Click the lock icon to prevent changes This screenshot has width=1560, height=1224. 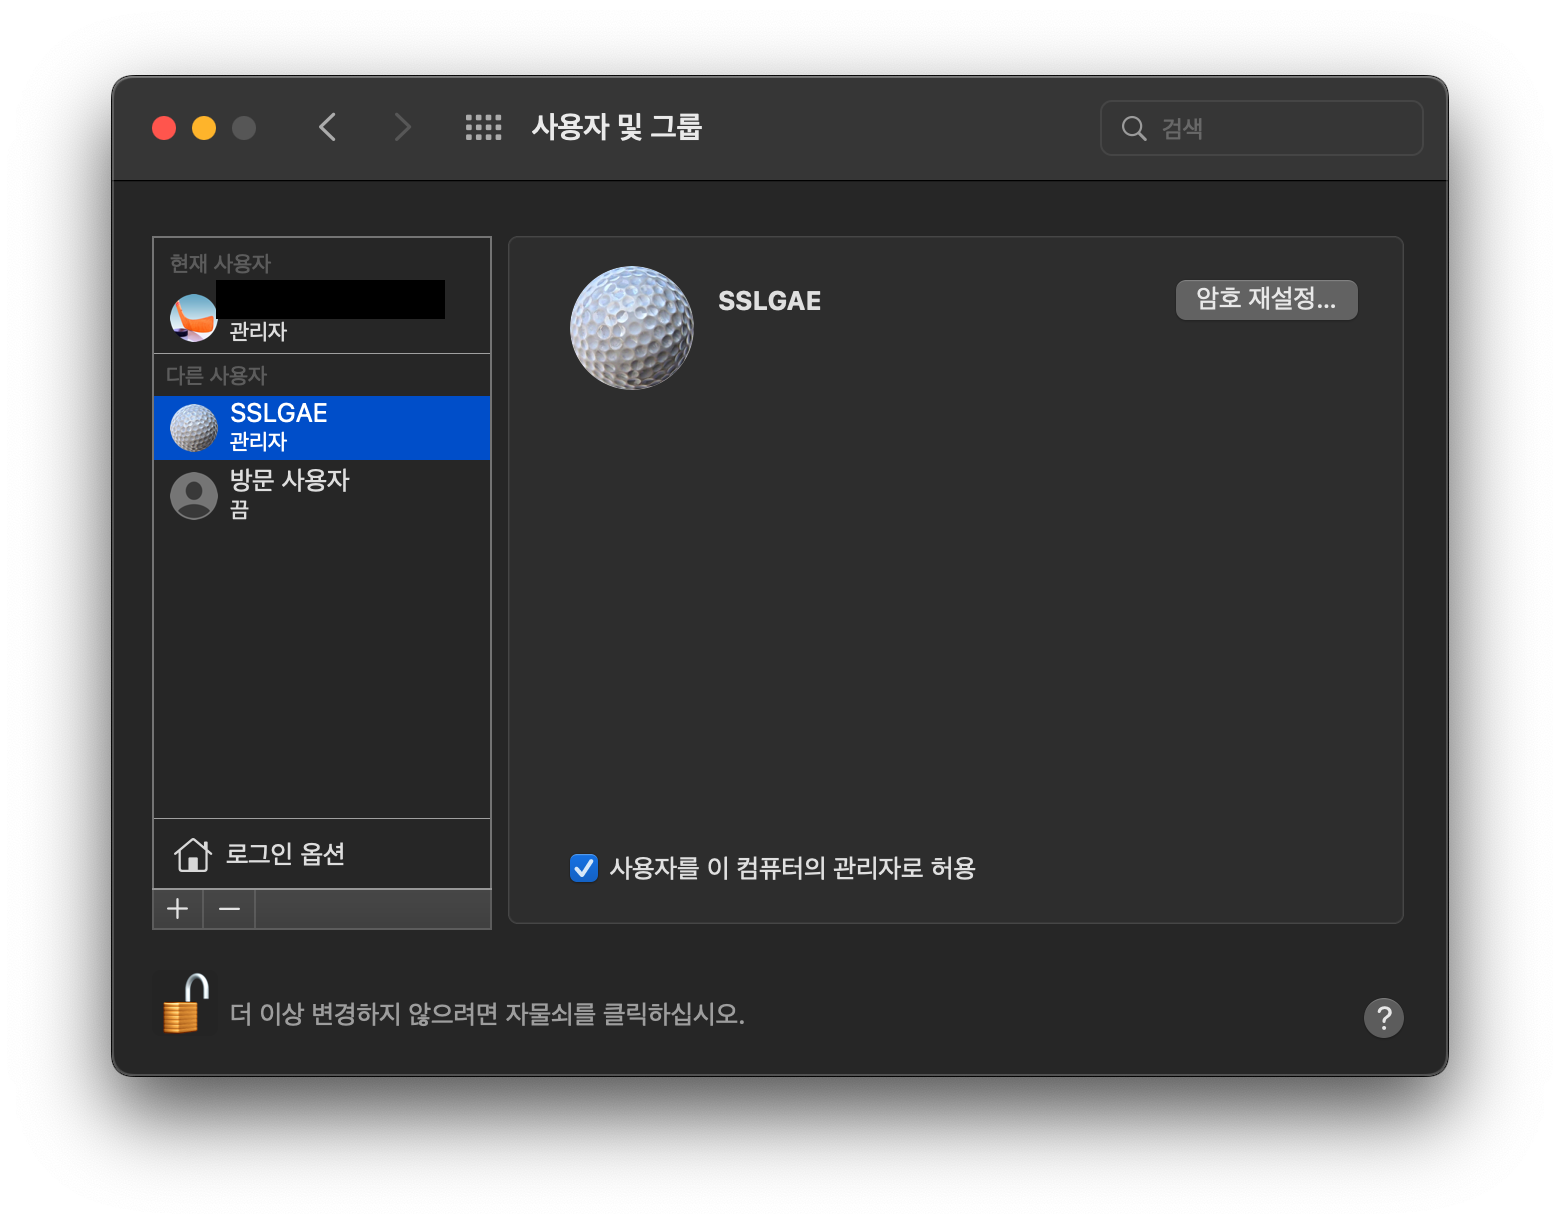[185, 1003]
